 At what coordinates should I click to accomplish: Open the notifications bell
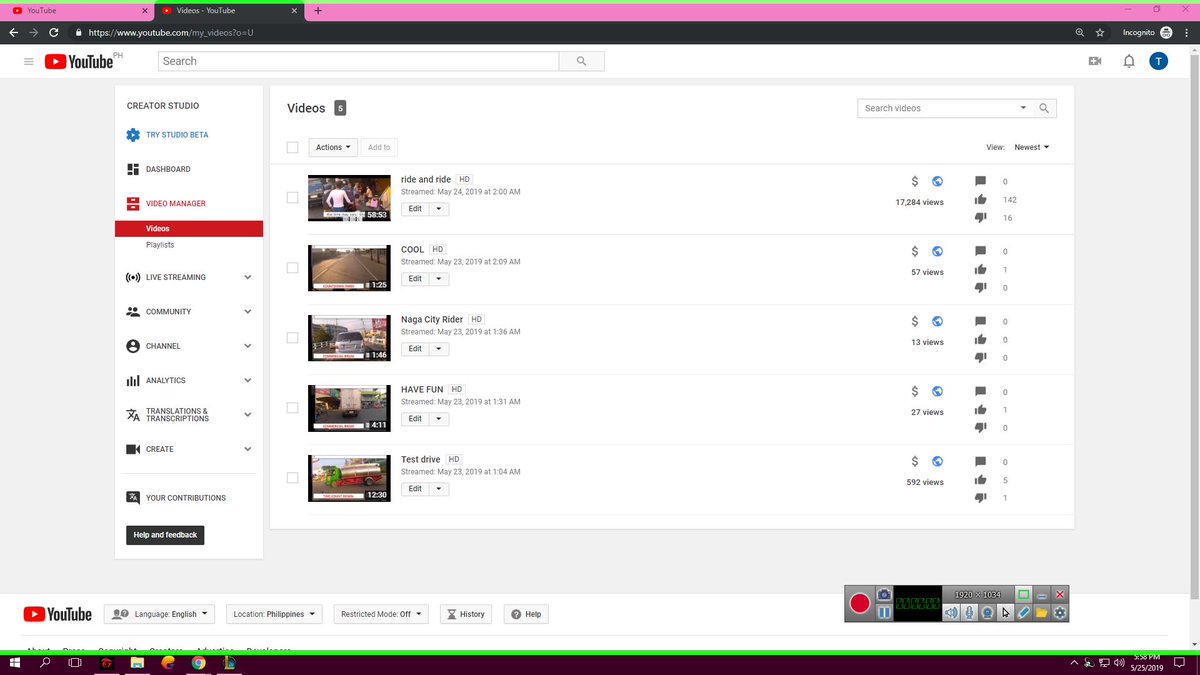click(1128, 62)
